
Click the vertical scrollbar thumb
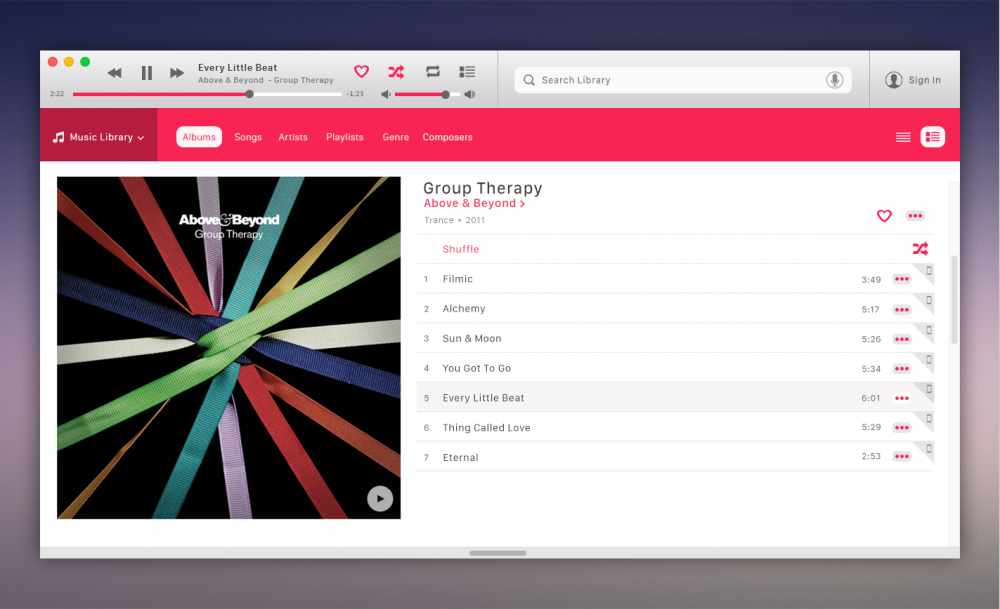(954, 300)
